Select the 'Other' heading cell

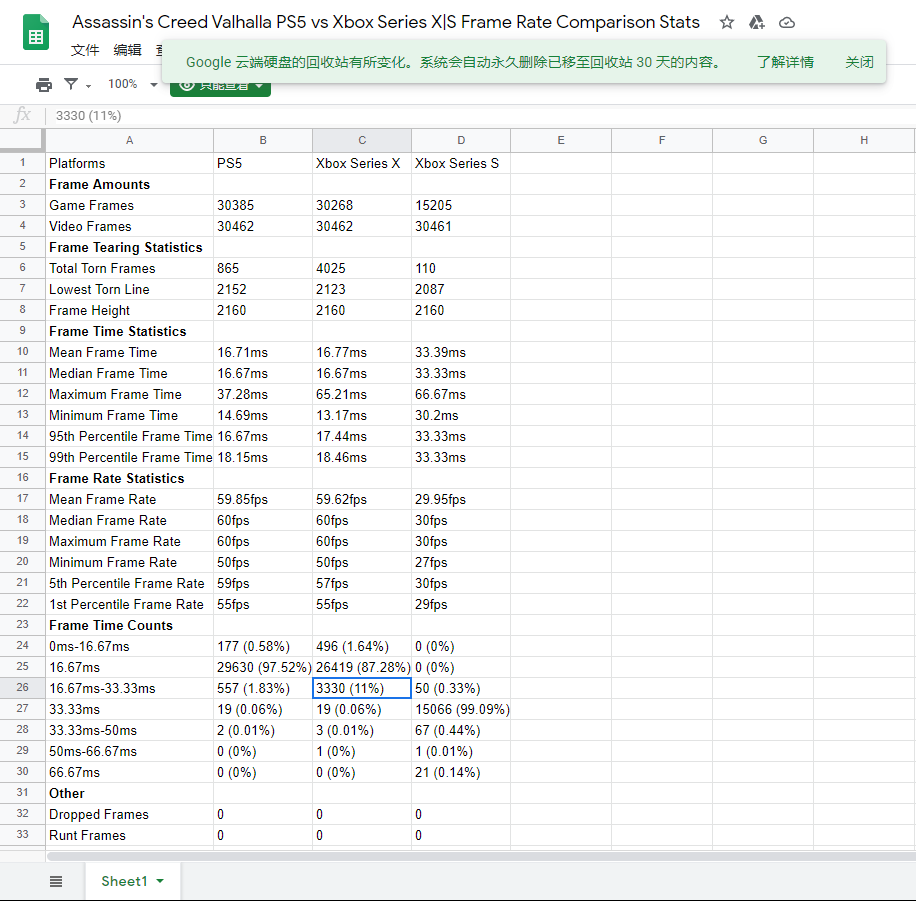pyautogui.click(x=129, y=793)
